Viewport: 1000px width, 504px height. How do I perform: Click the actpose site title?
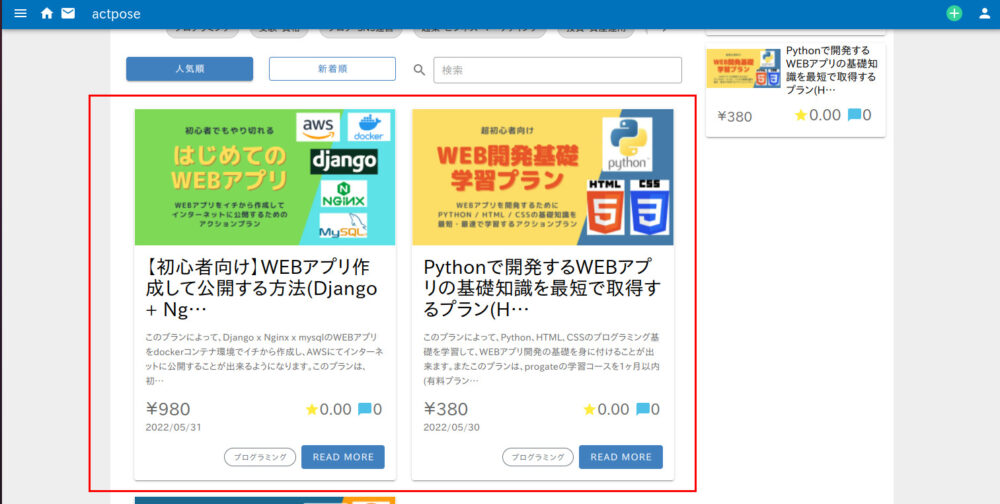116,14
